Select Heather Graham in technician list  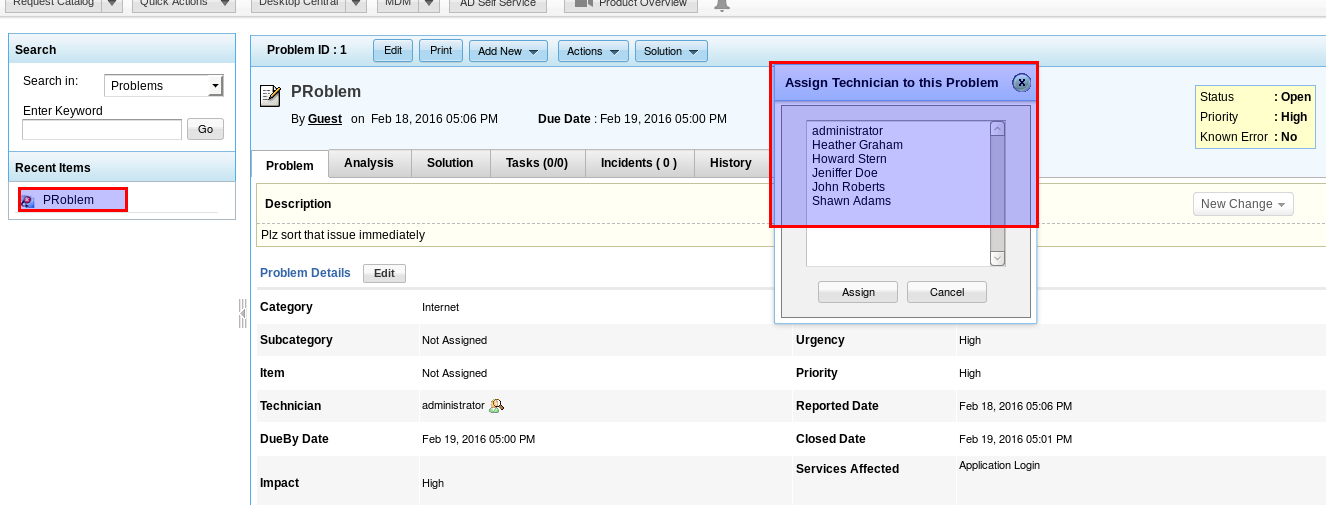tap(857, 145)
